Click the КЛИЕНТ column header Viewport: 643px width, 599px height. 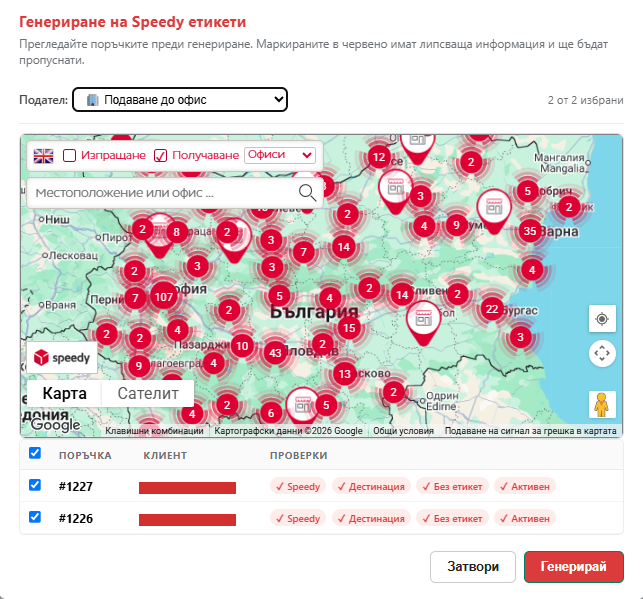(x=165, y=456)
